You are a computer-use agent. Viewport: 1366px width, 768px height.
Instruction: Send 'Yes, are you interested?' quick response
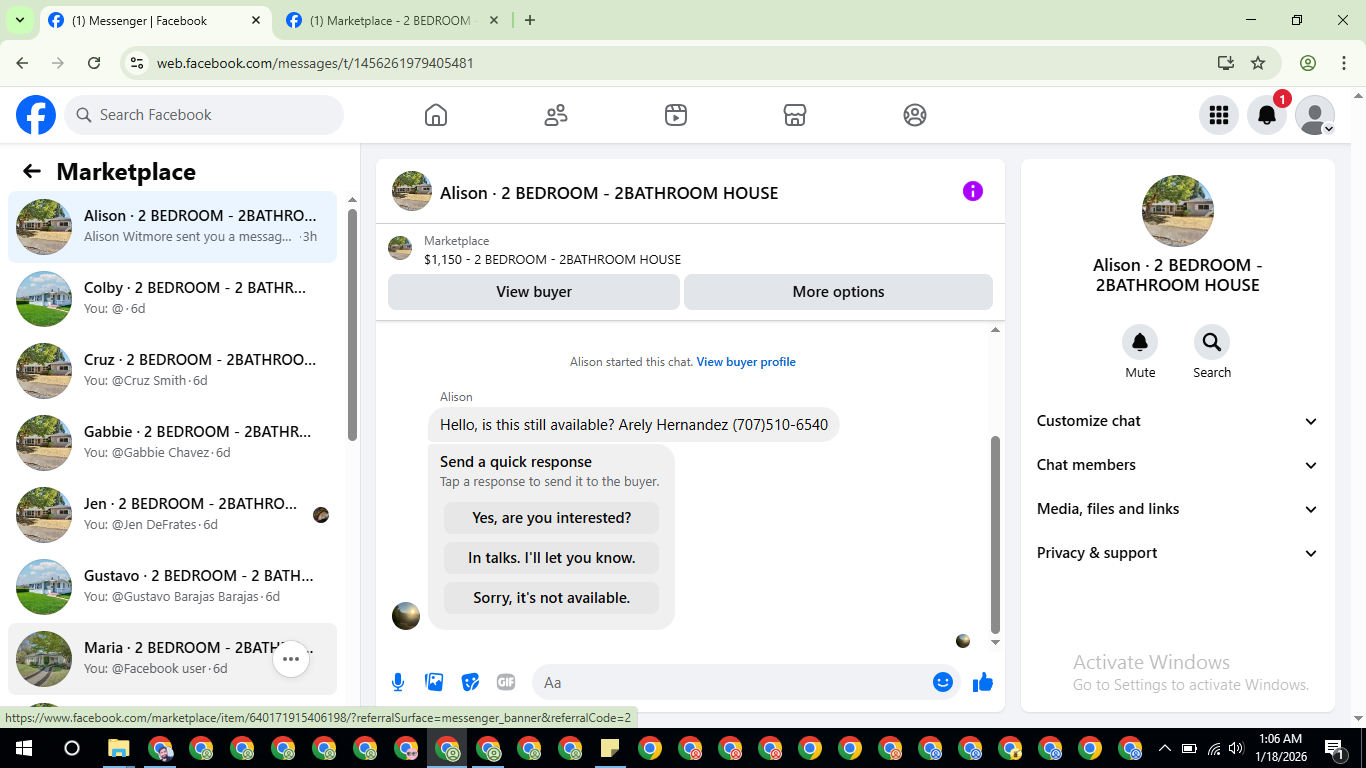tap(551, 518)
